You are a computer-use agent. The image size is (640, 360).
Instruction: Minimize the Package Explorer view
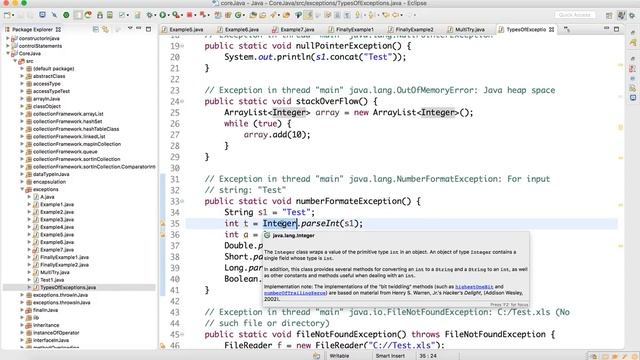(139, 29)
